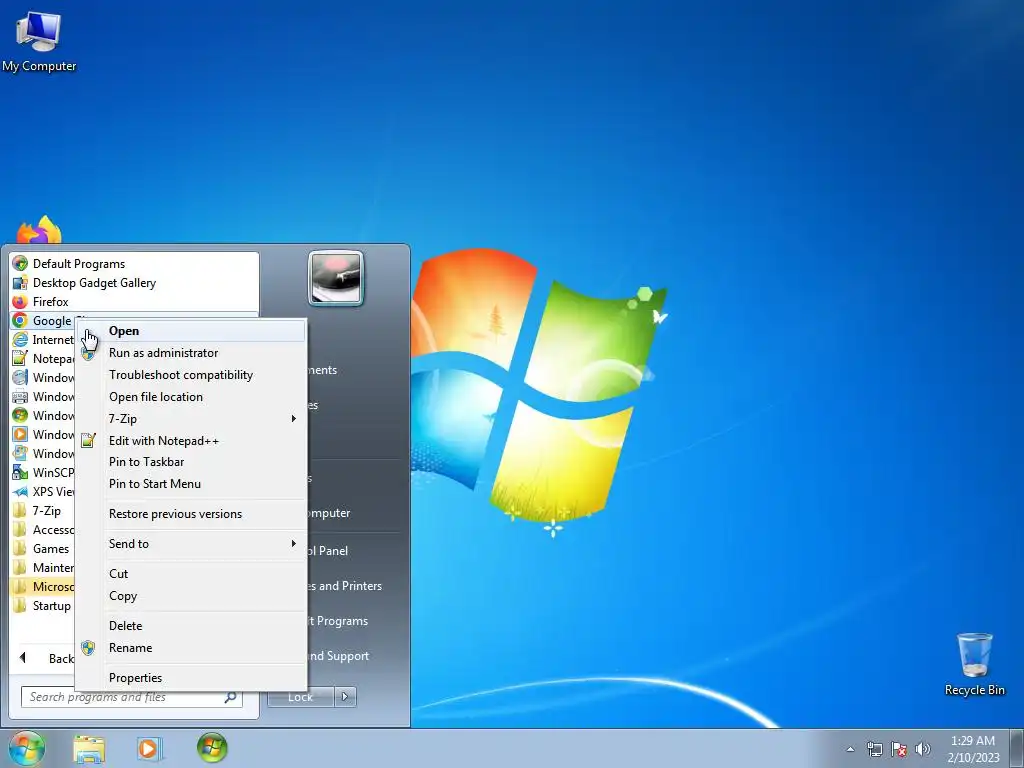Choose Delete from the context menu
Viewport: 1024px width, 768px height.
tap(191, 626)
